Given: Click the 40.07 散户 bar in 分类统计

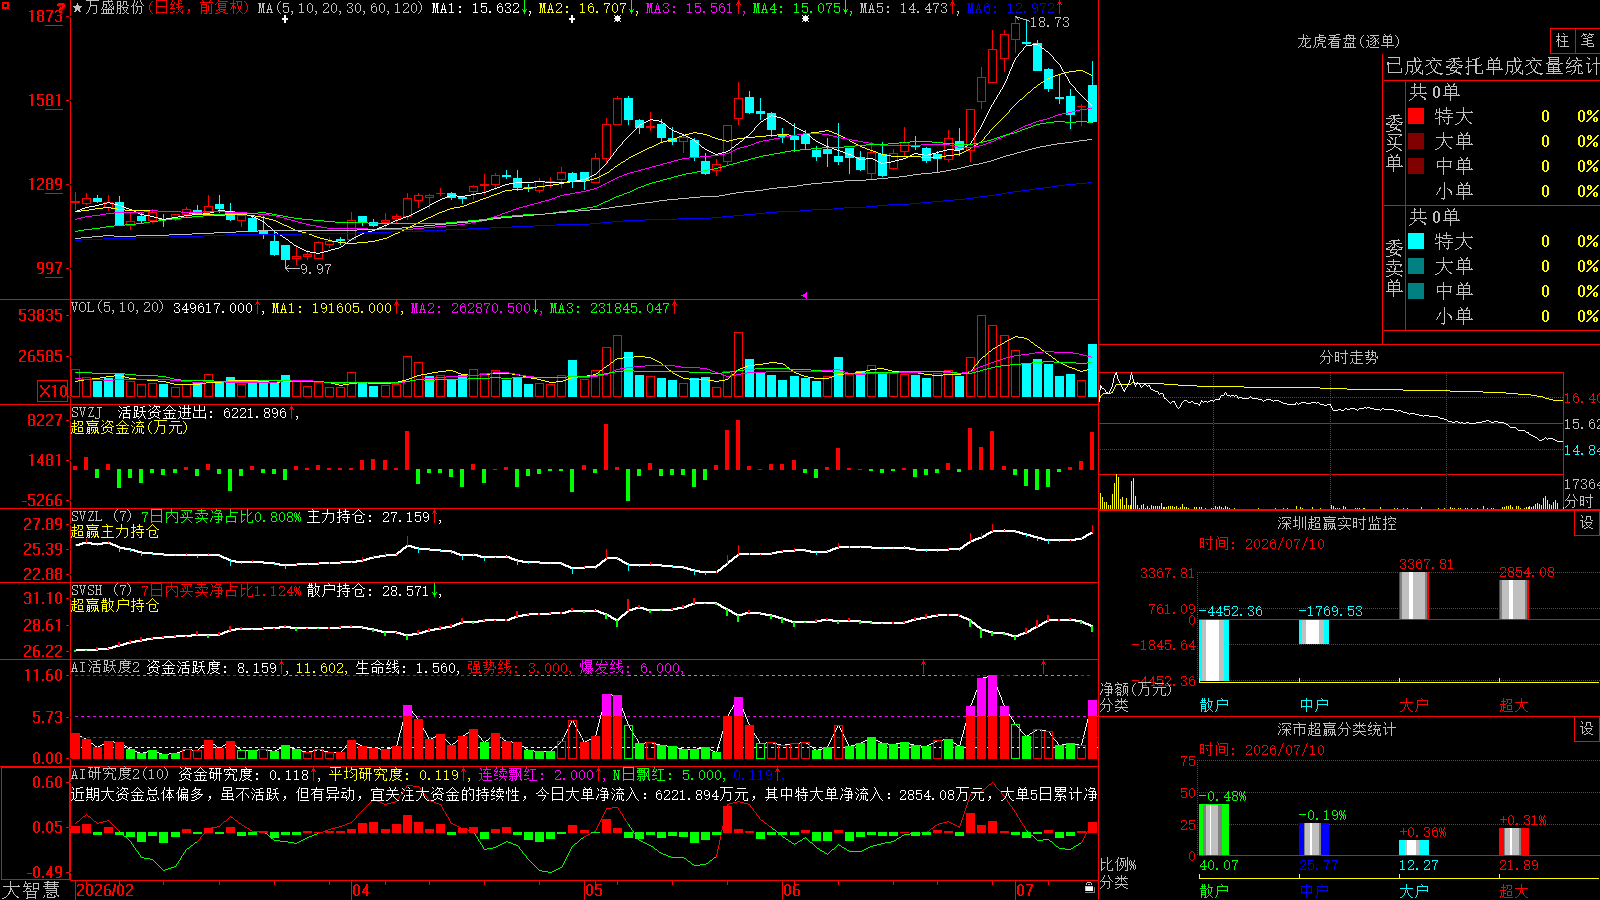Looking at the screenshot, I should pos(1214,830).
